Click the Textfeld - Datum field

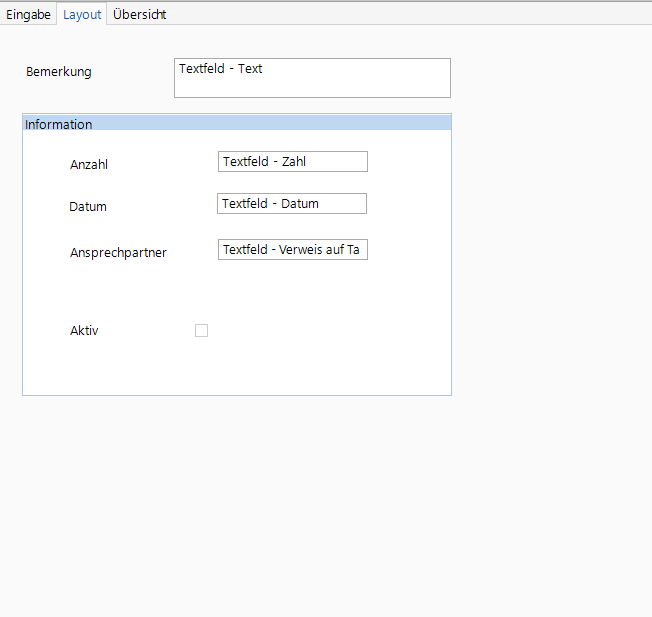291,204
